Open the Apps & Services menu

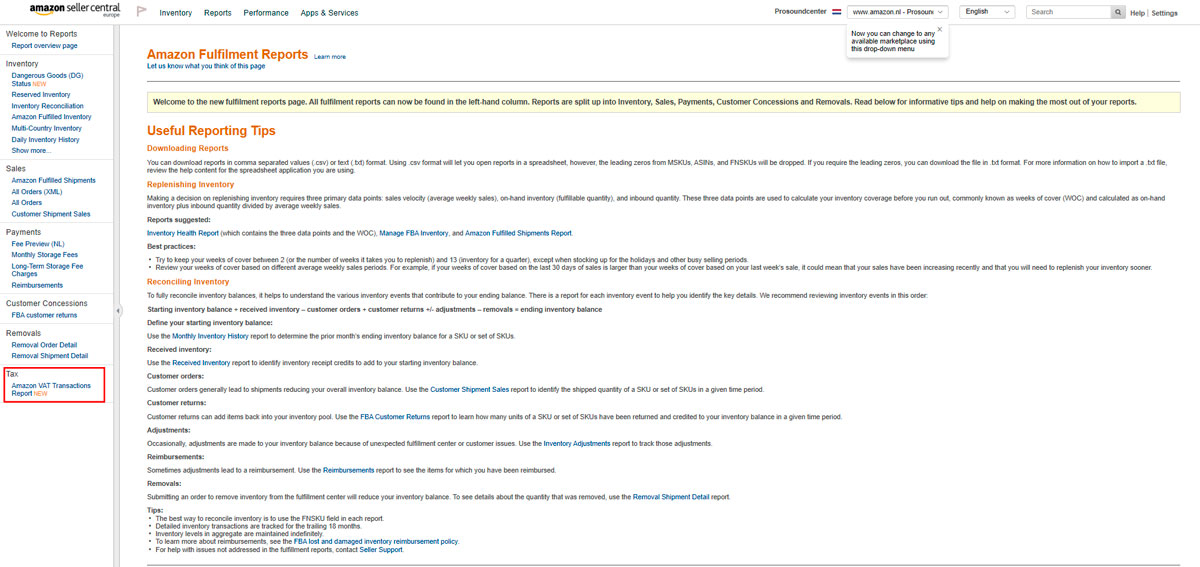(329, 13)
